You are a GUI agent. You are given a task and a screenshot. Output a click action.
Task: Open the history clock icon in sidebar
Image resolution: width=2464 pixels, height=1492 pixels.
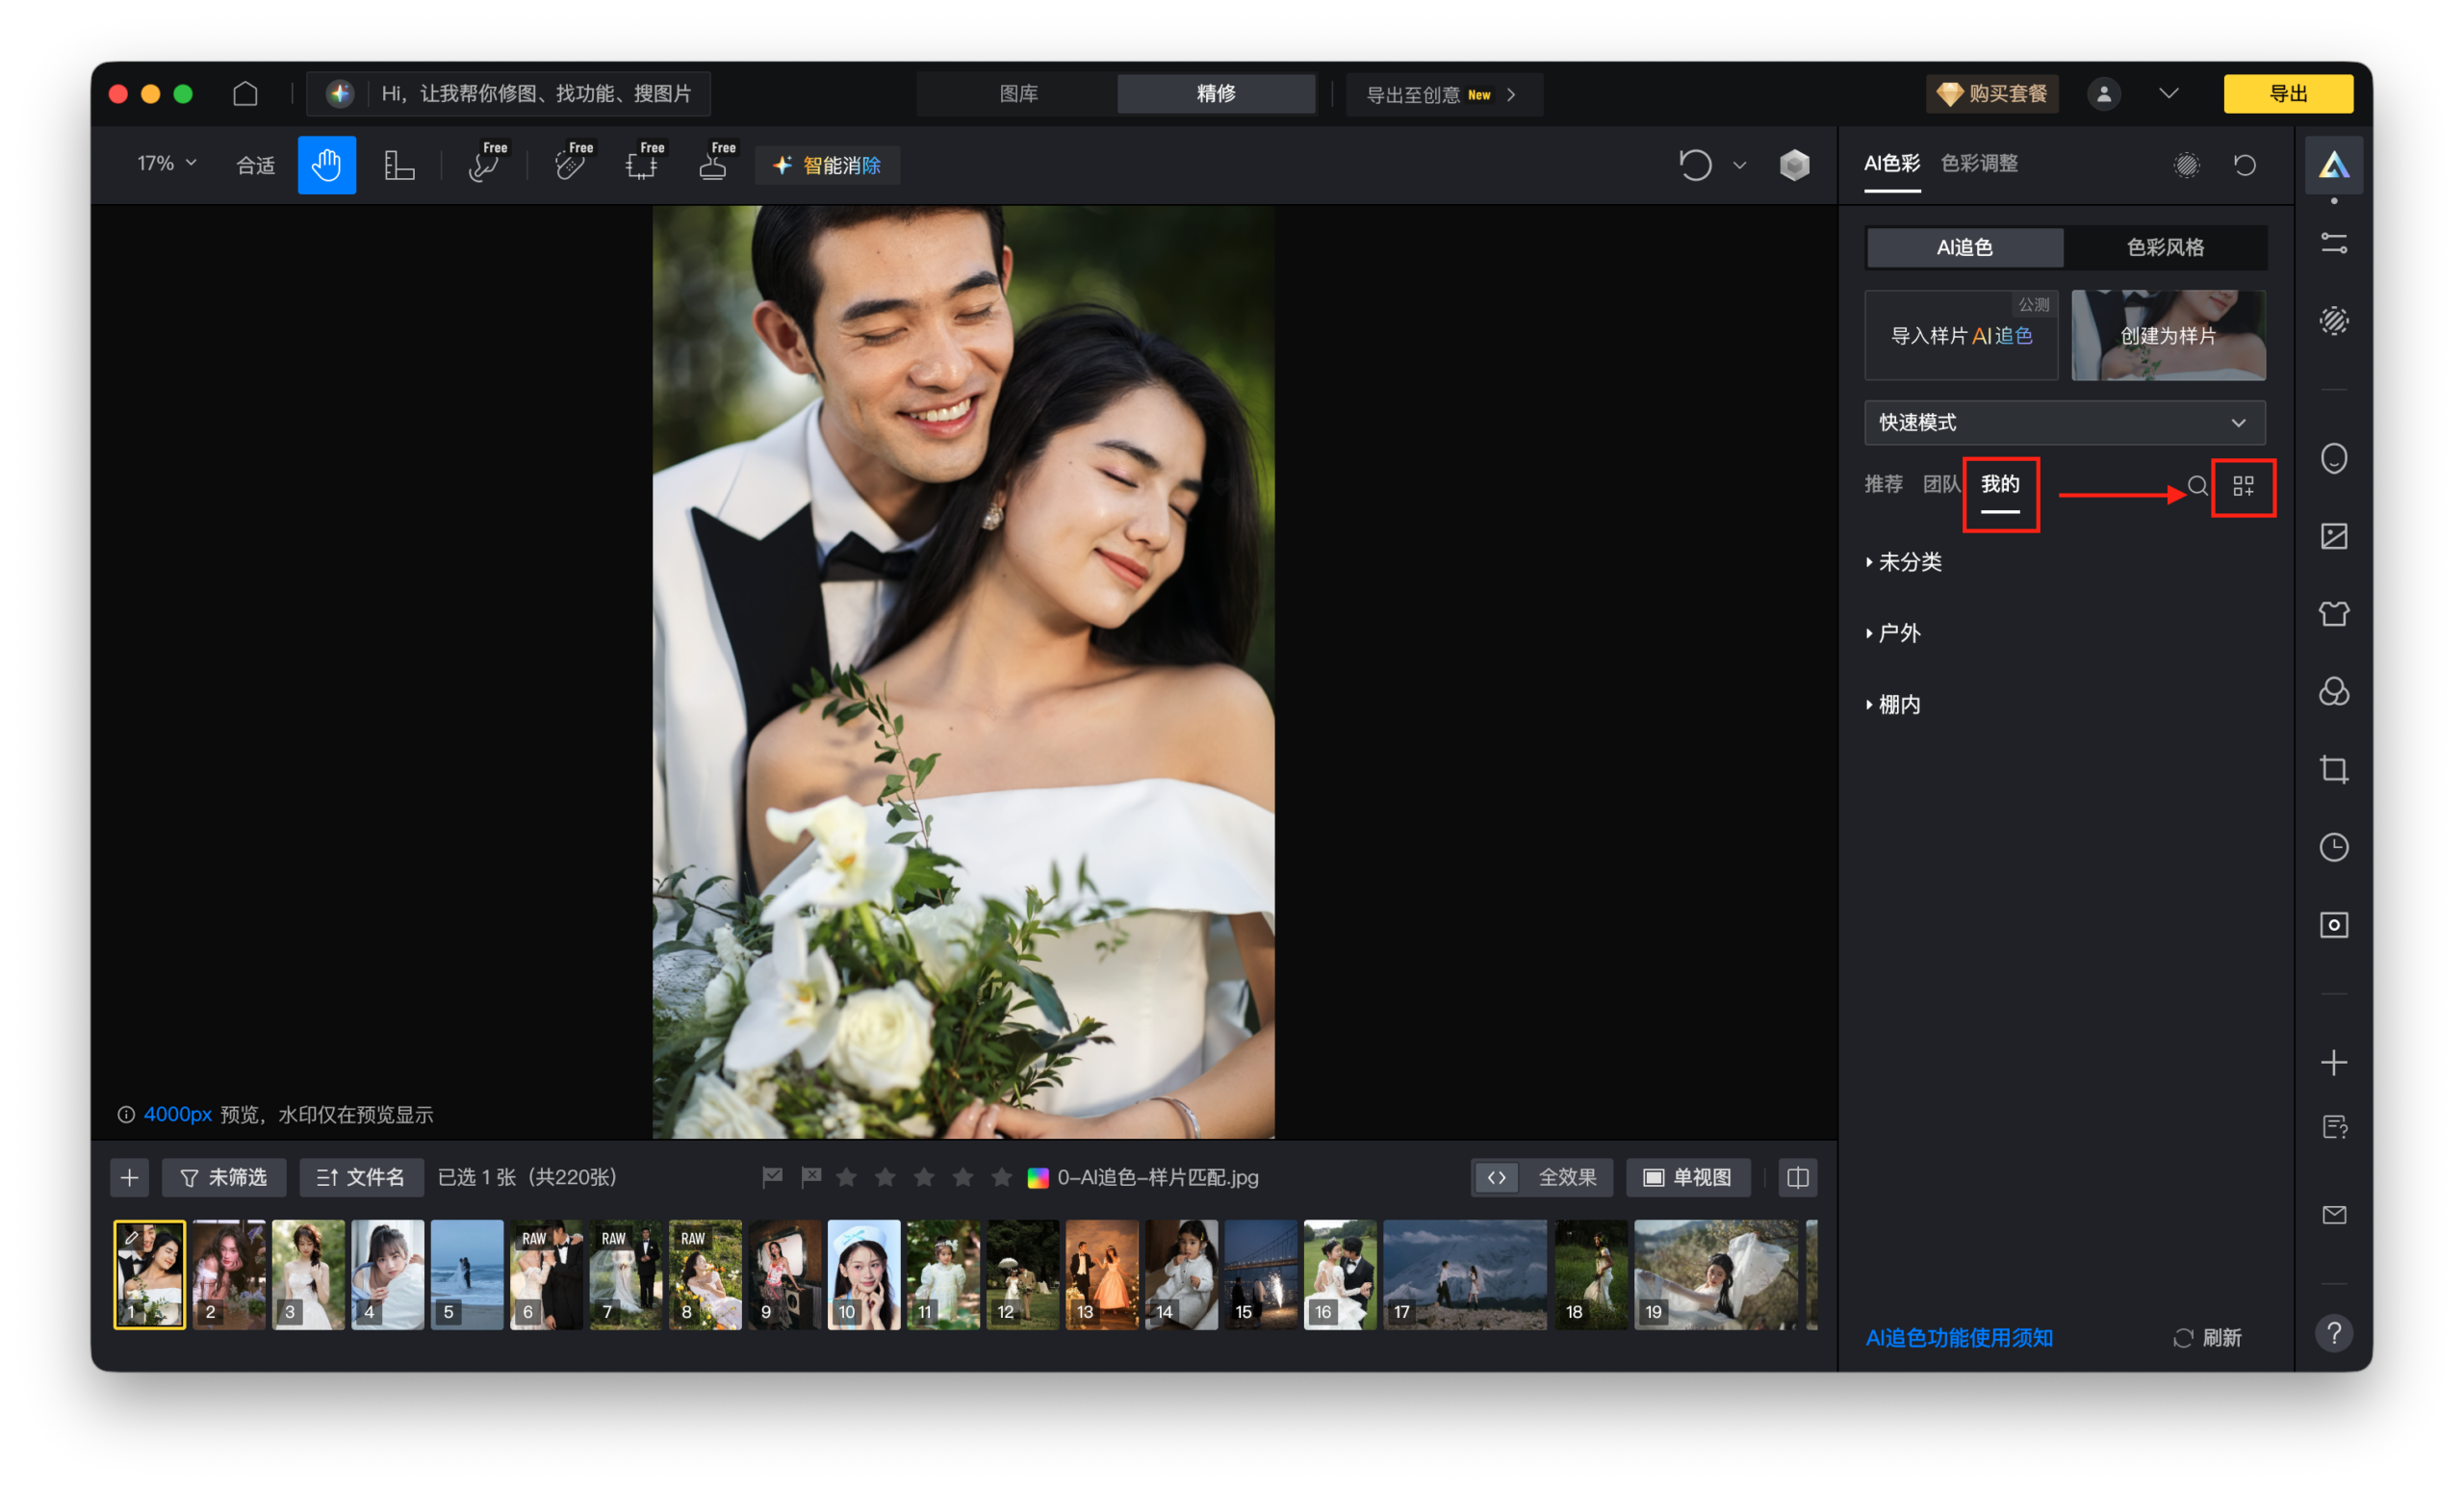pyautogui.click(x=2334, y=847)
